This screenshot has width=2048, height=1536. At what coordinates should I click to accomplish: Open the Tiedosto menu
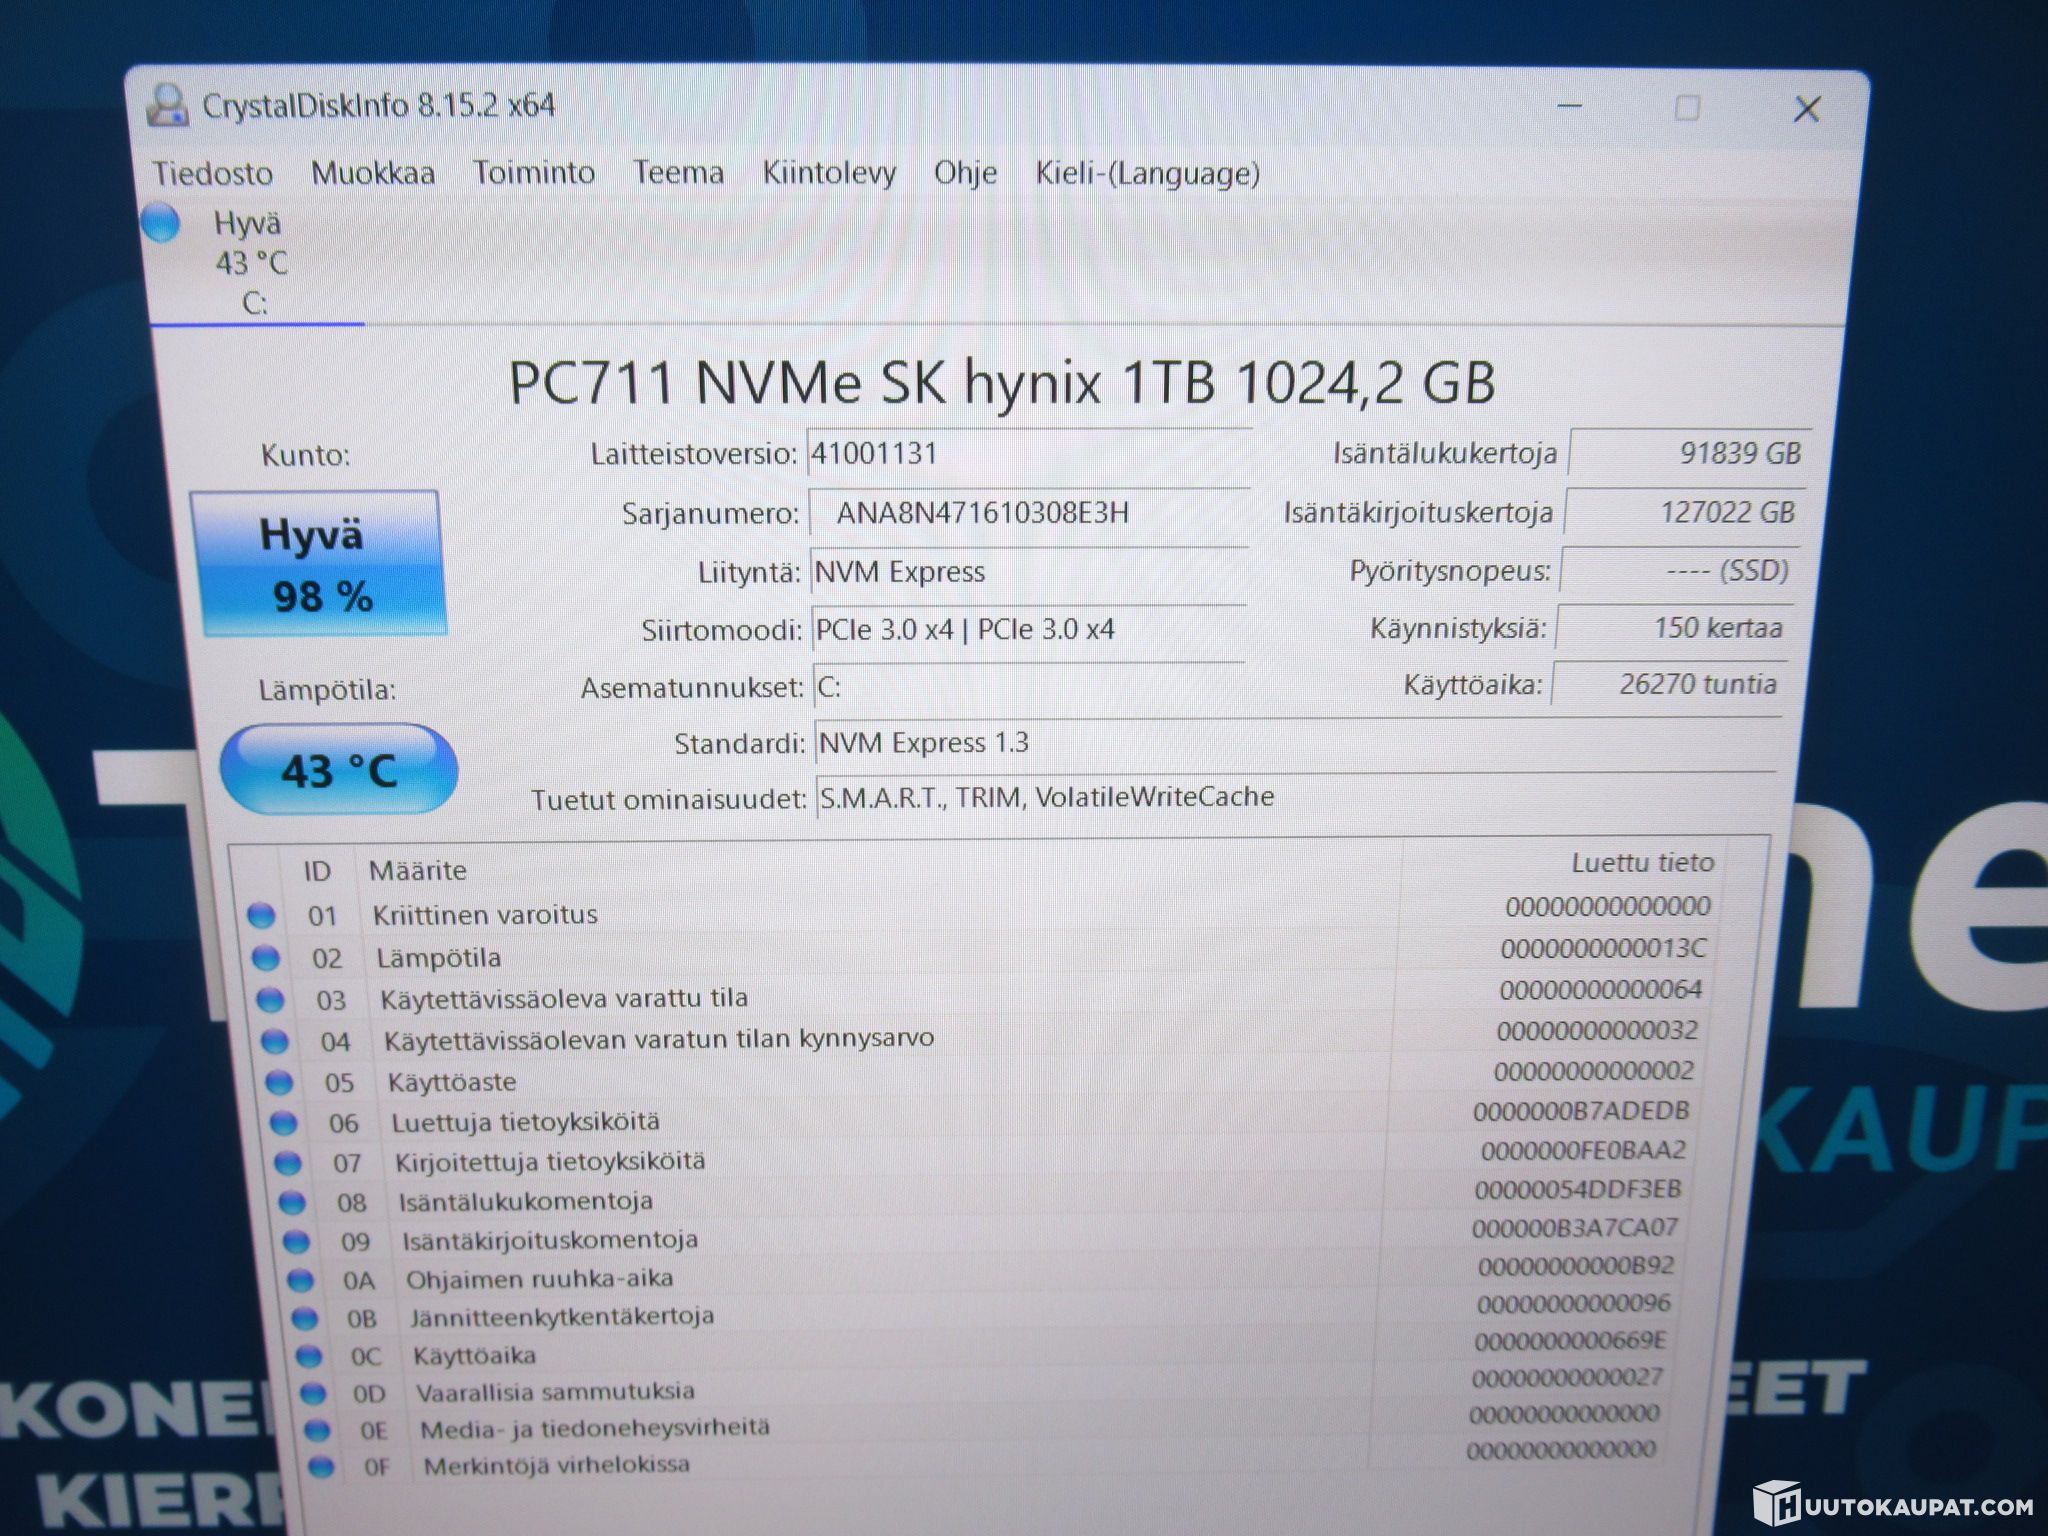pos(212,173)
